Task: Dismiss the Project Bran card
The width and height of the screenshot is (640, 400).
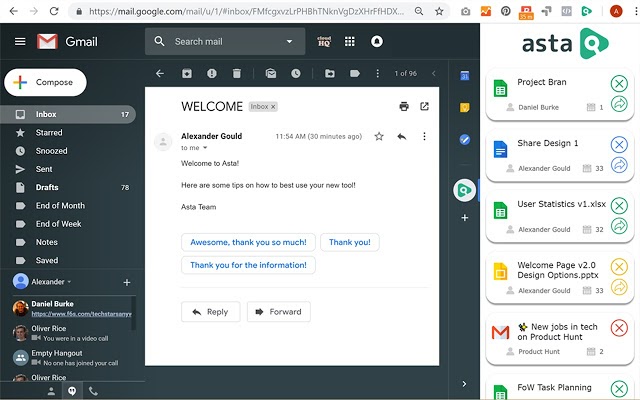Action: click(618, 84)
